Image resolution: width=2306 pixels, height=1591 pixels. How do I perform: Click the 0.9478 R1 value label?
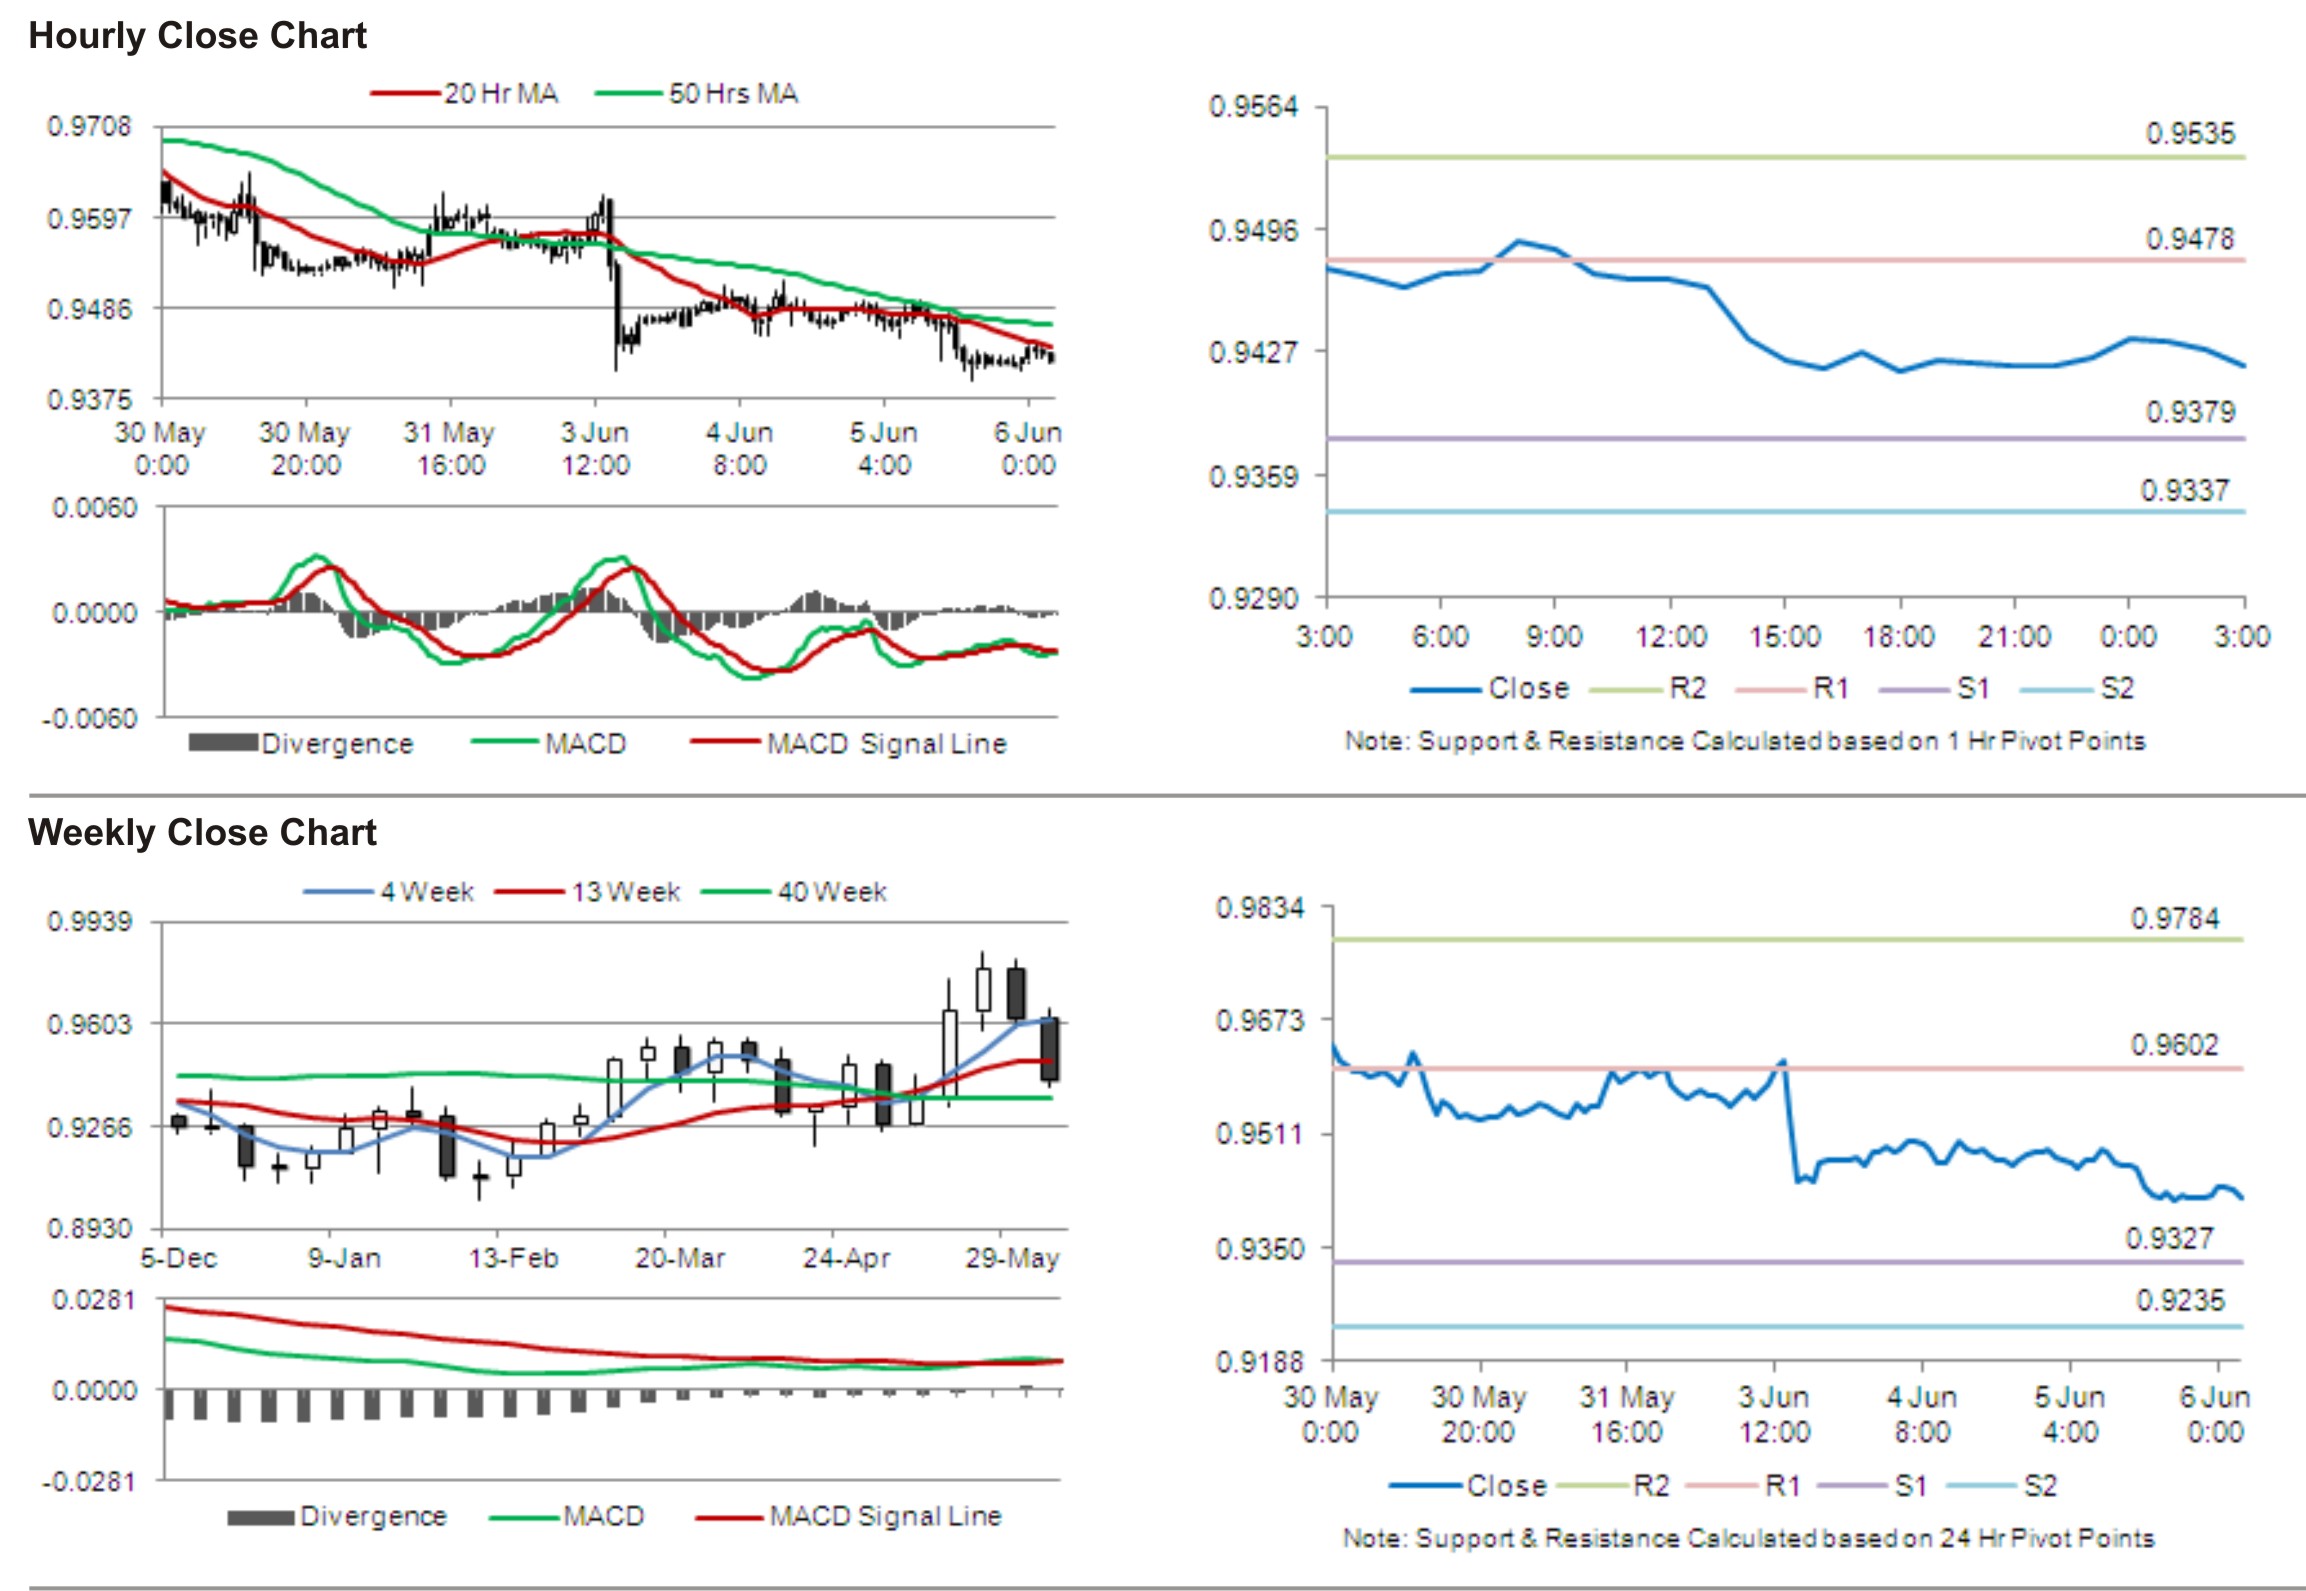click(x=2190, y=239)
